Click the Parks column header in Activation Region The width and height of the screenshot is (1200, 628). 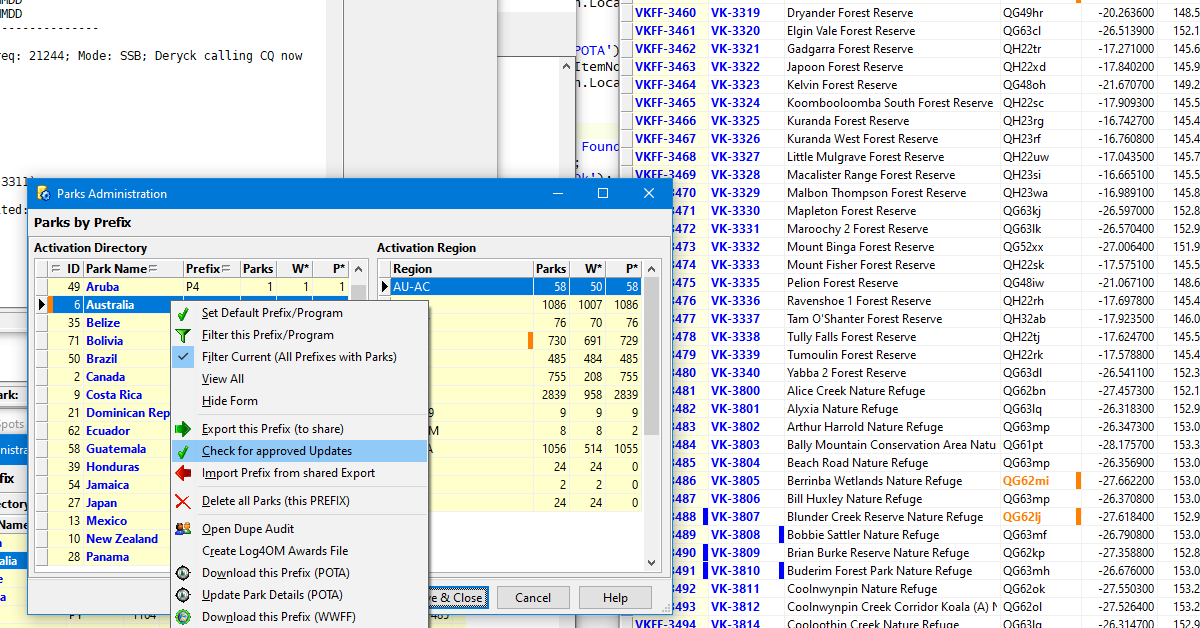(x=552, y=269)
